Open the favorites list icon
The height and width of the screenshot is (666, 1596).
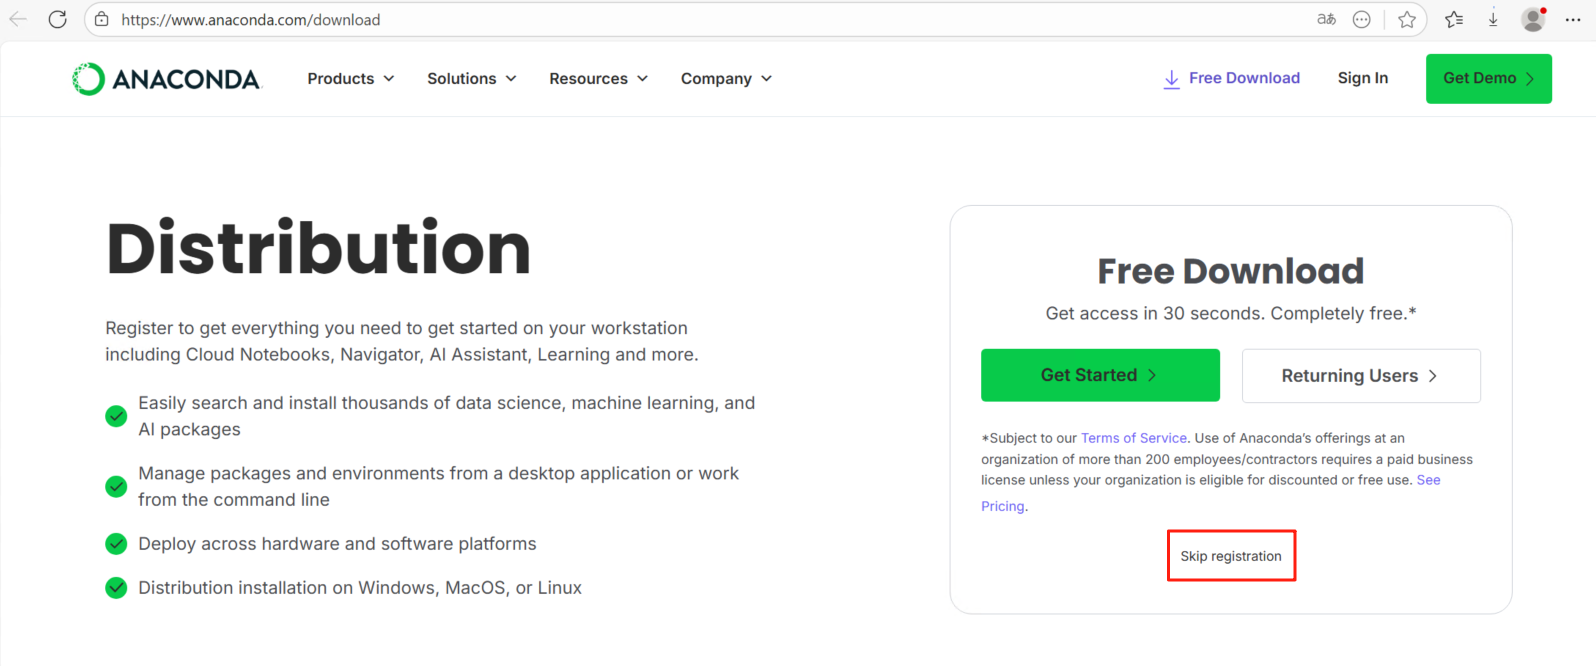1454,19
